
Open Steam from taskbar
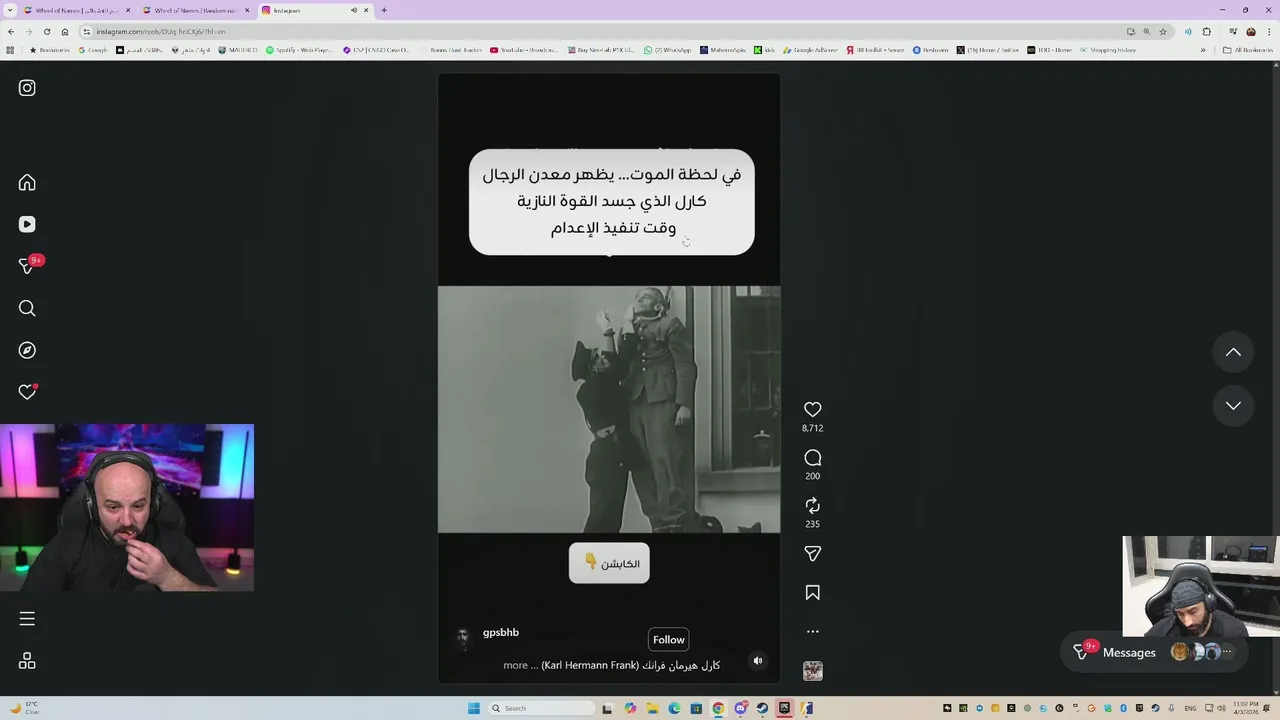coord(762,708)
